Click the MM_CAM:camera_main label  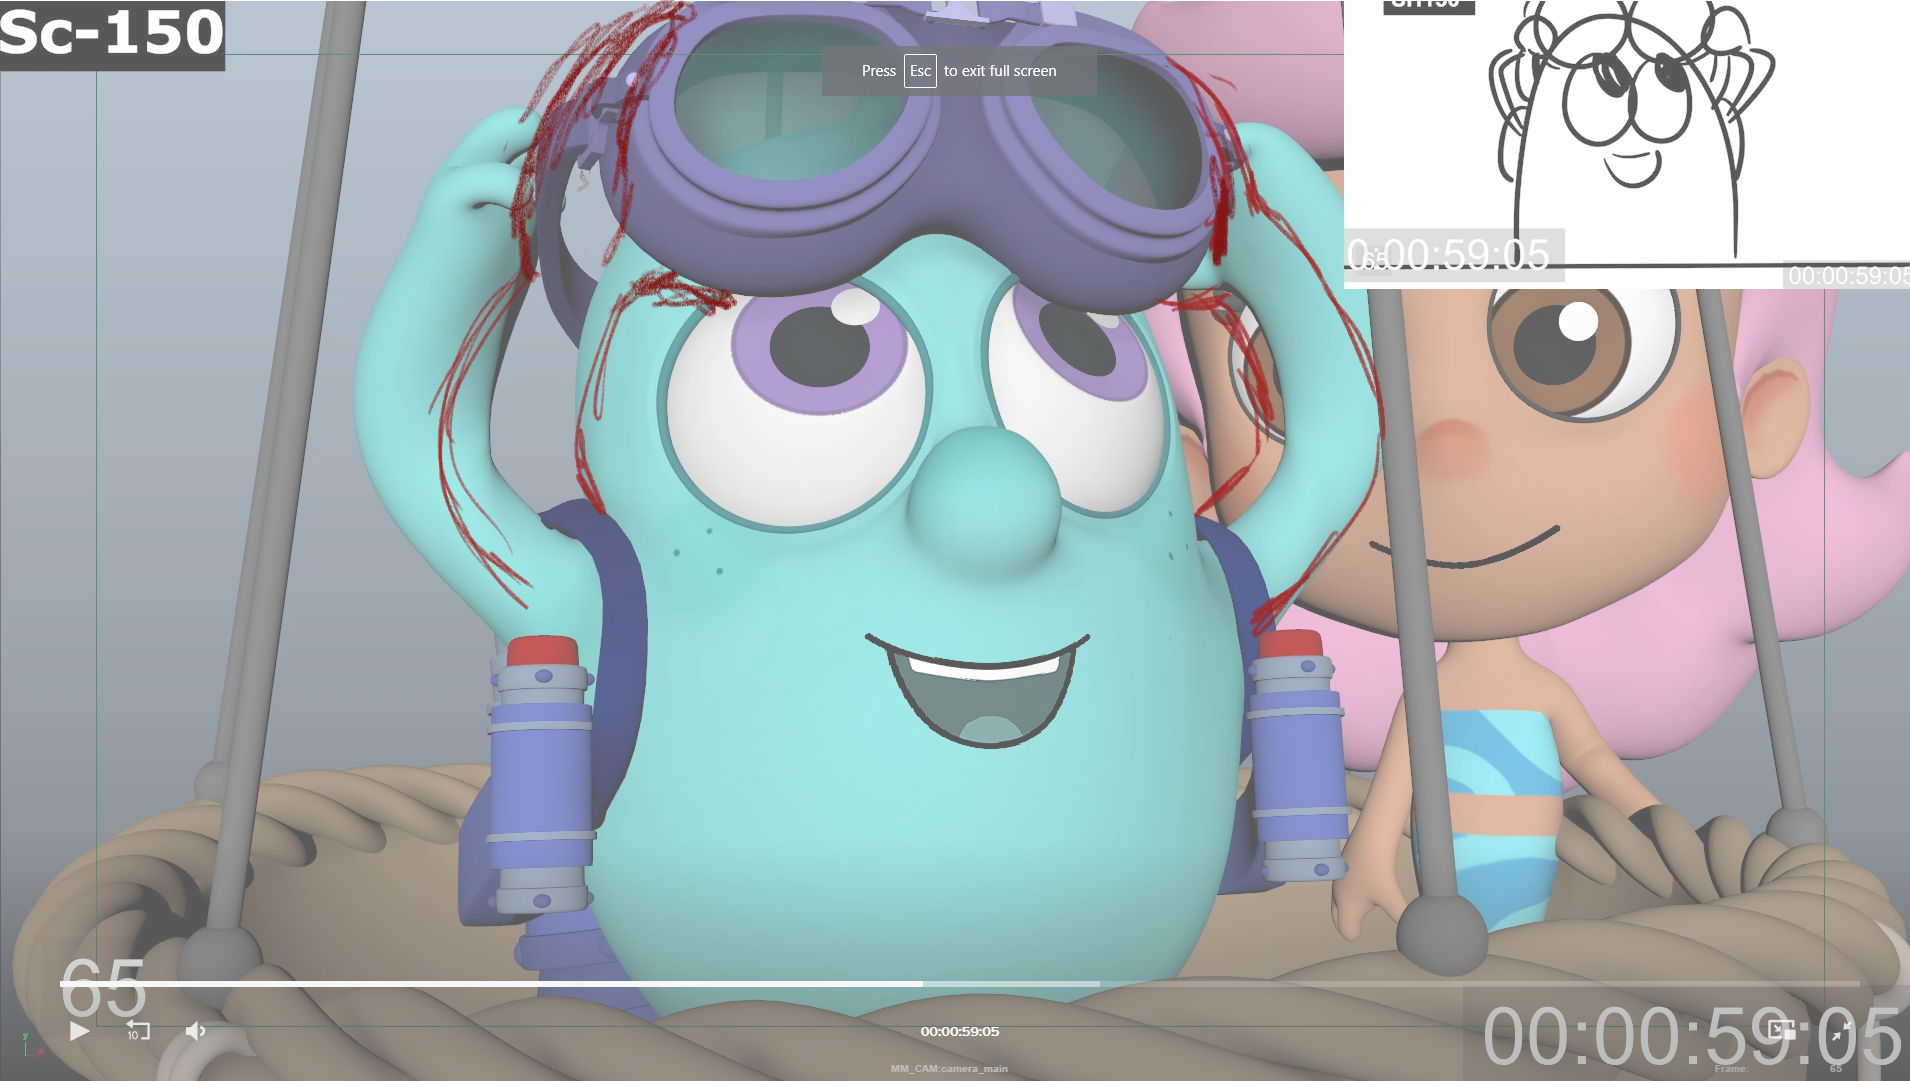(x=949, y=1069)
